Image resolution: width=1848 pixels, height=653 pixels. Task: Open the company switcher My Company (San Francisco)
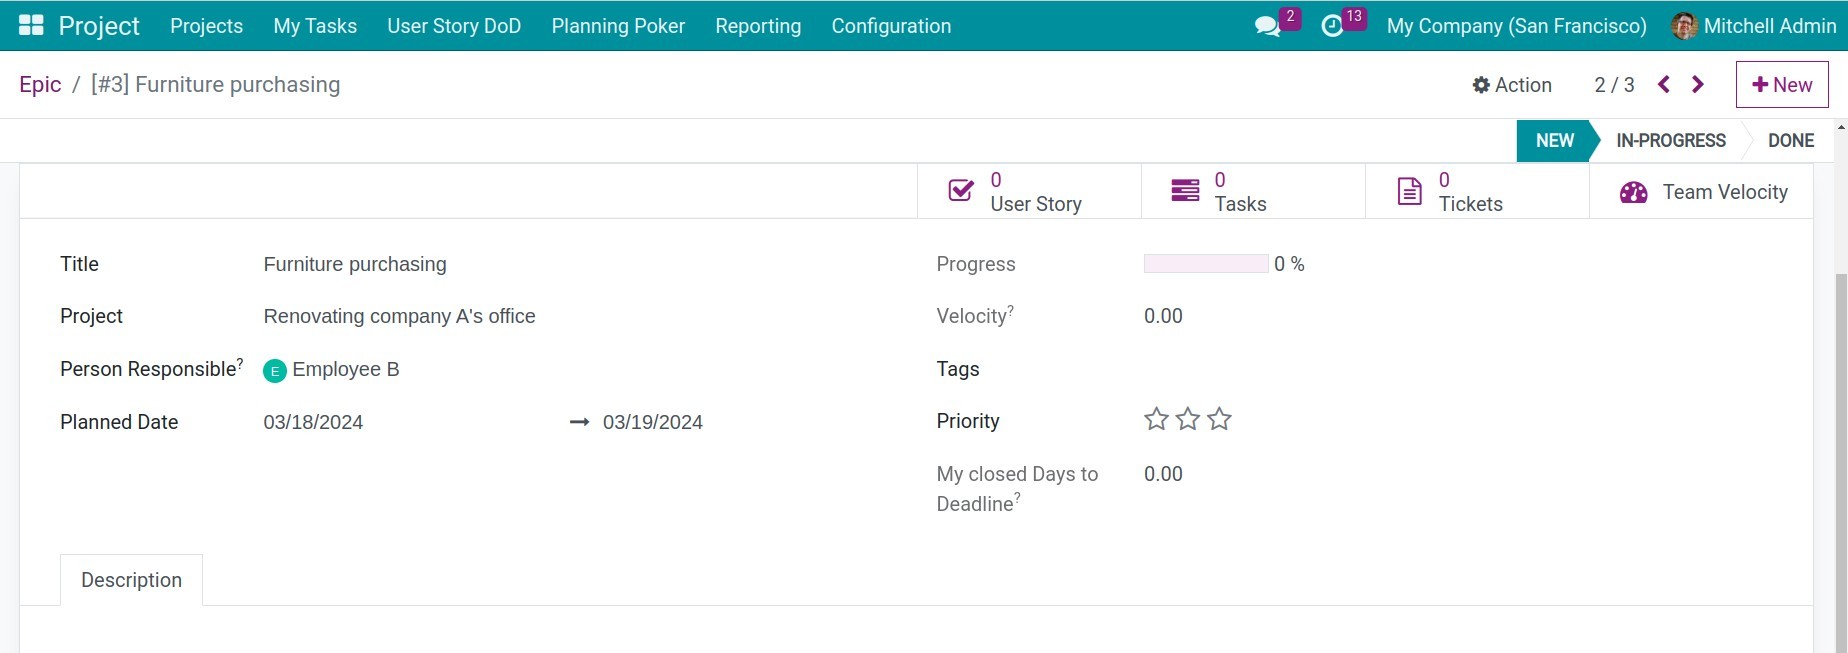tap(1516, 26)
